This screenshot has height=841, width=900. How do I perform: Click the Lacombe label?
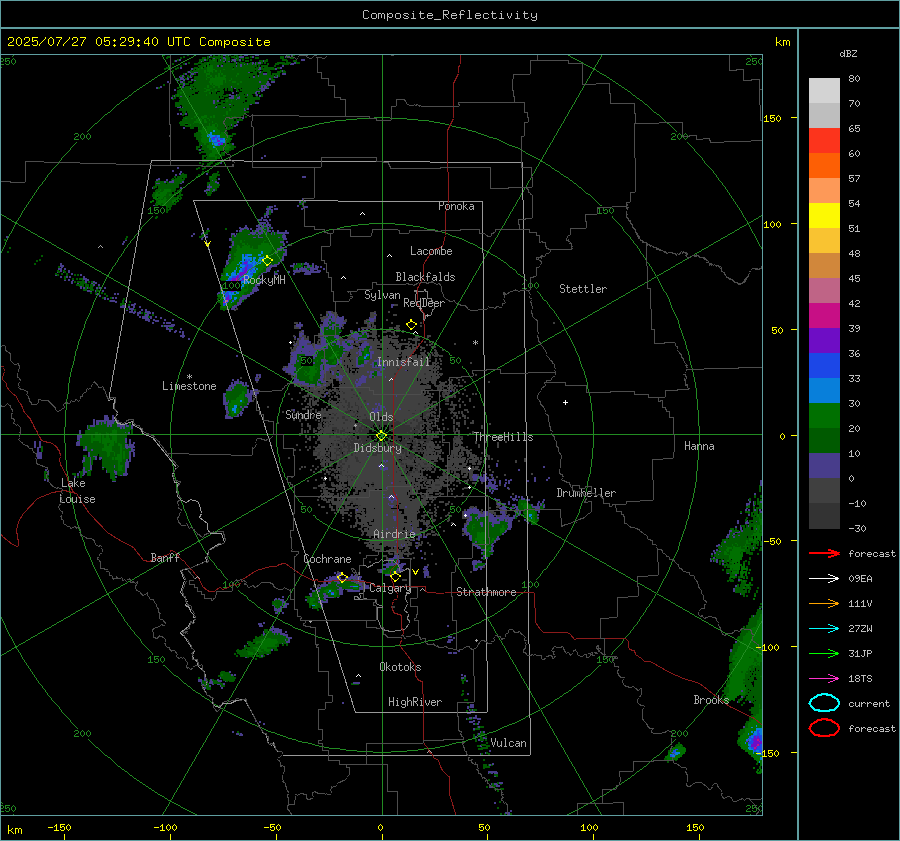[431, 251]
